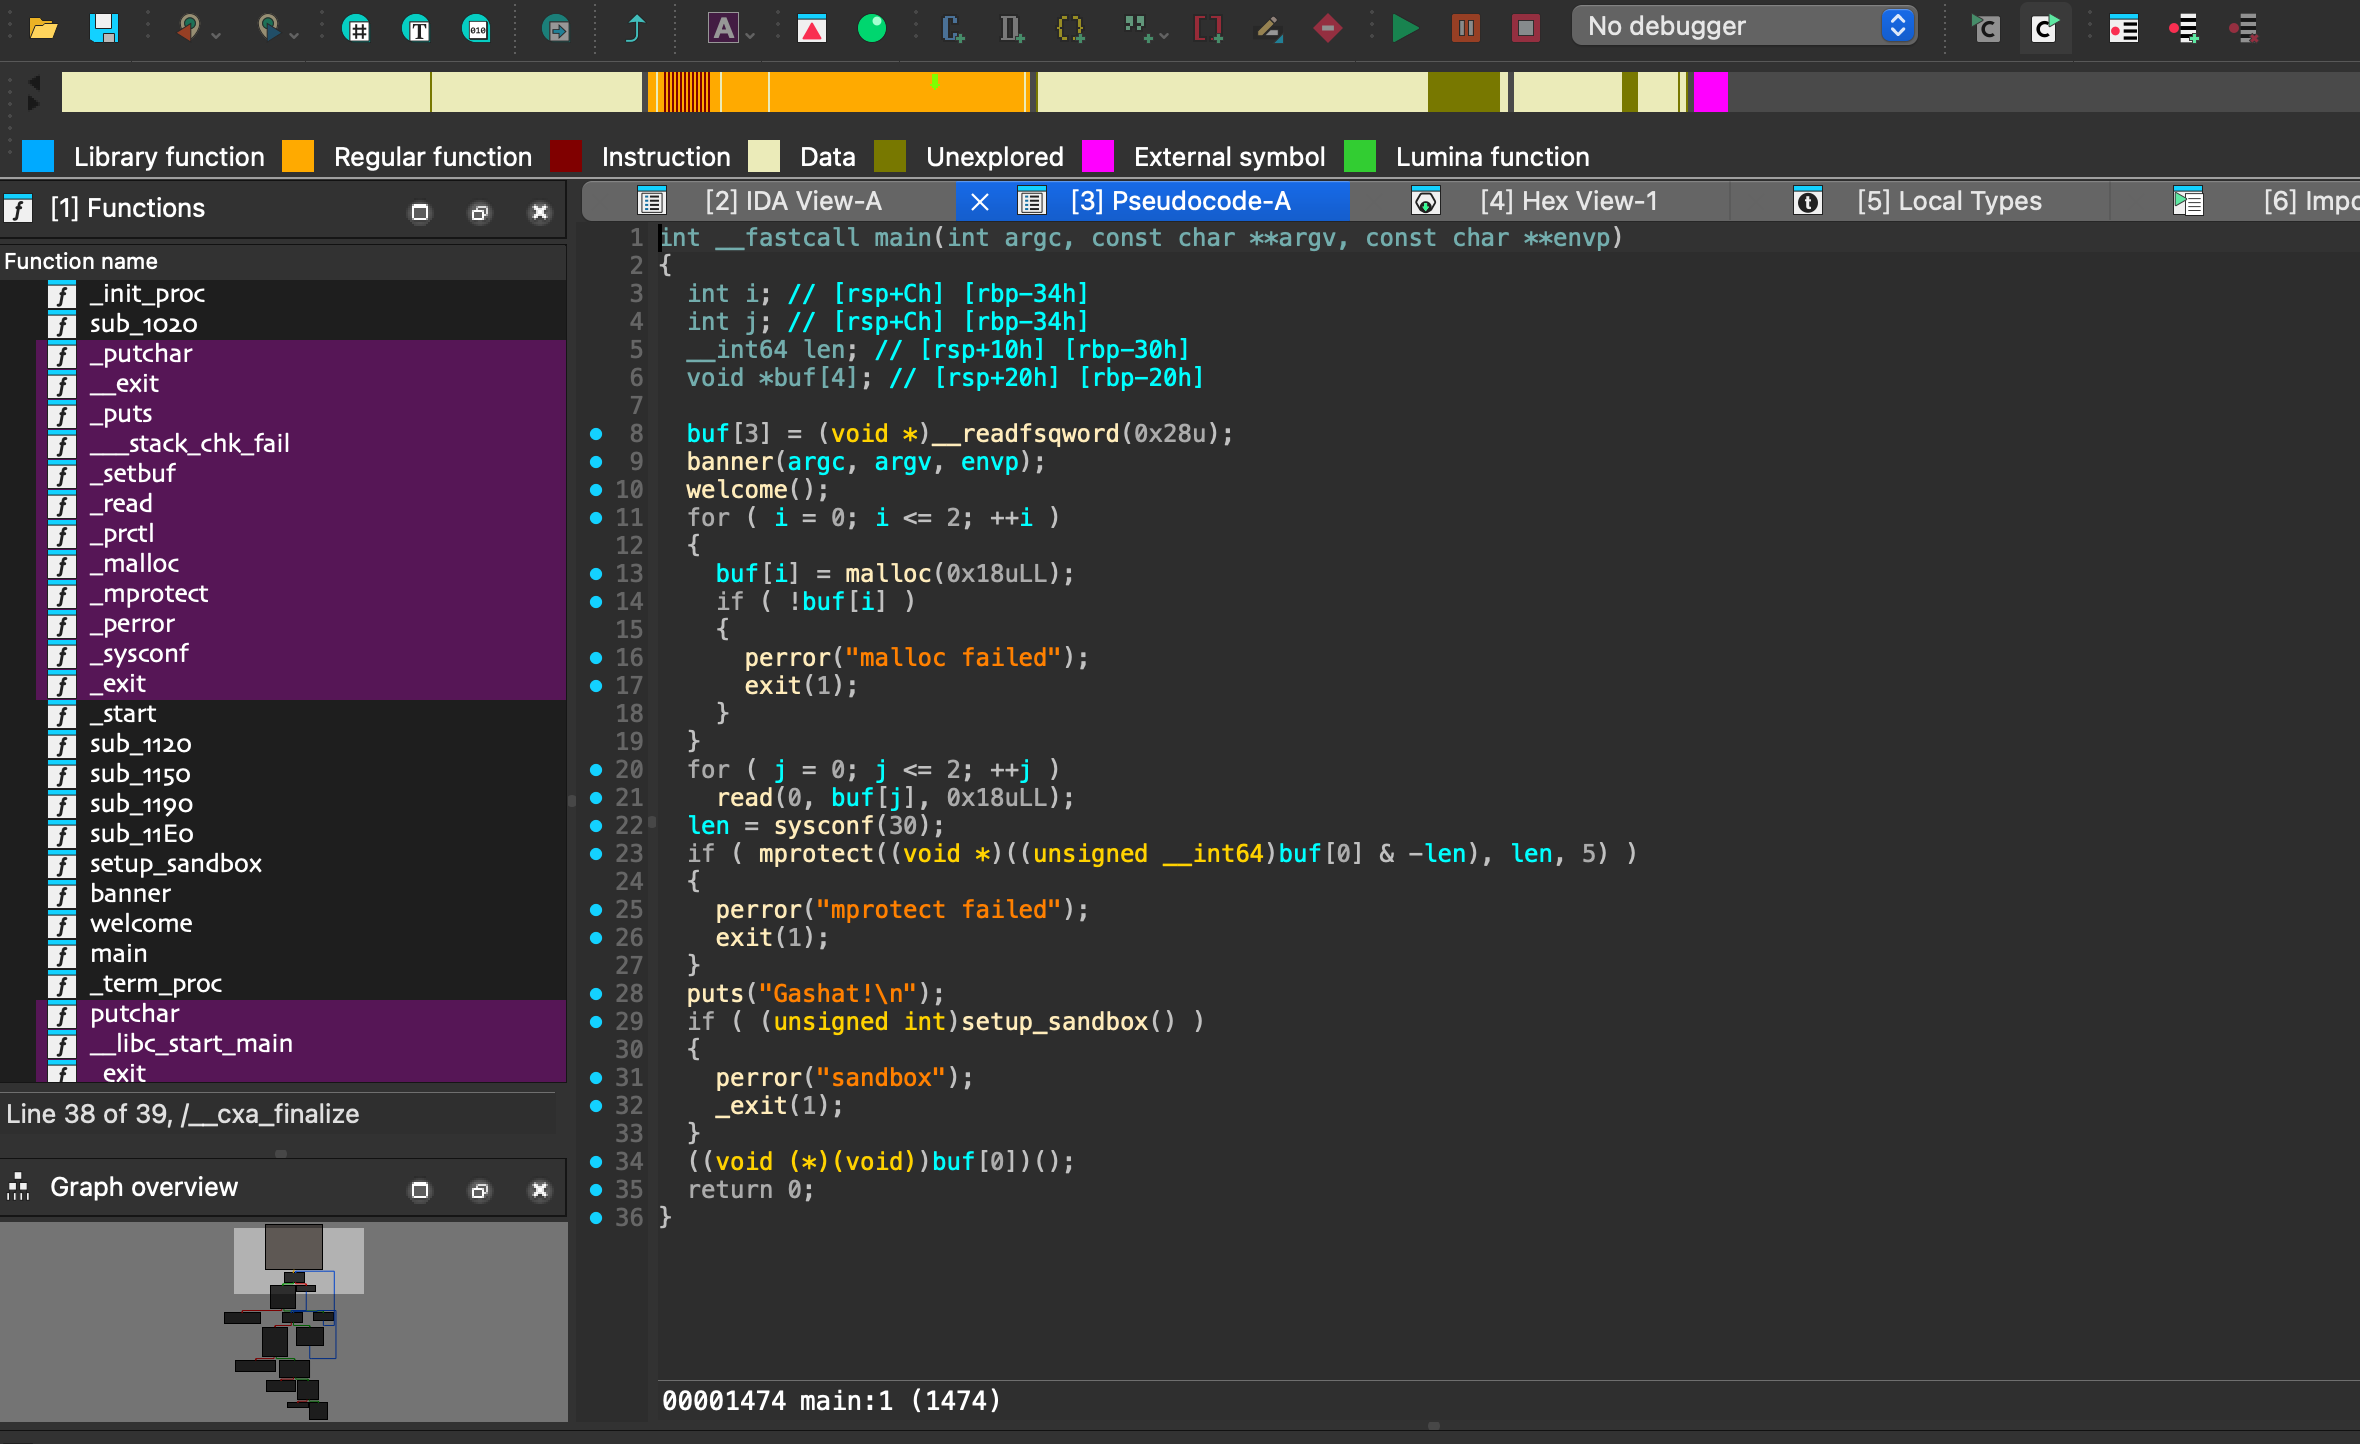Image resolution: width=2360 pixels, height=1444 pixels.
Task: Expand the jump back arrow dropdown
Action: 216,34
